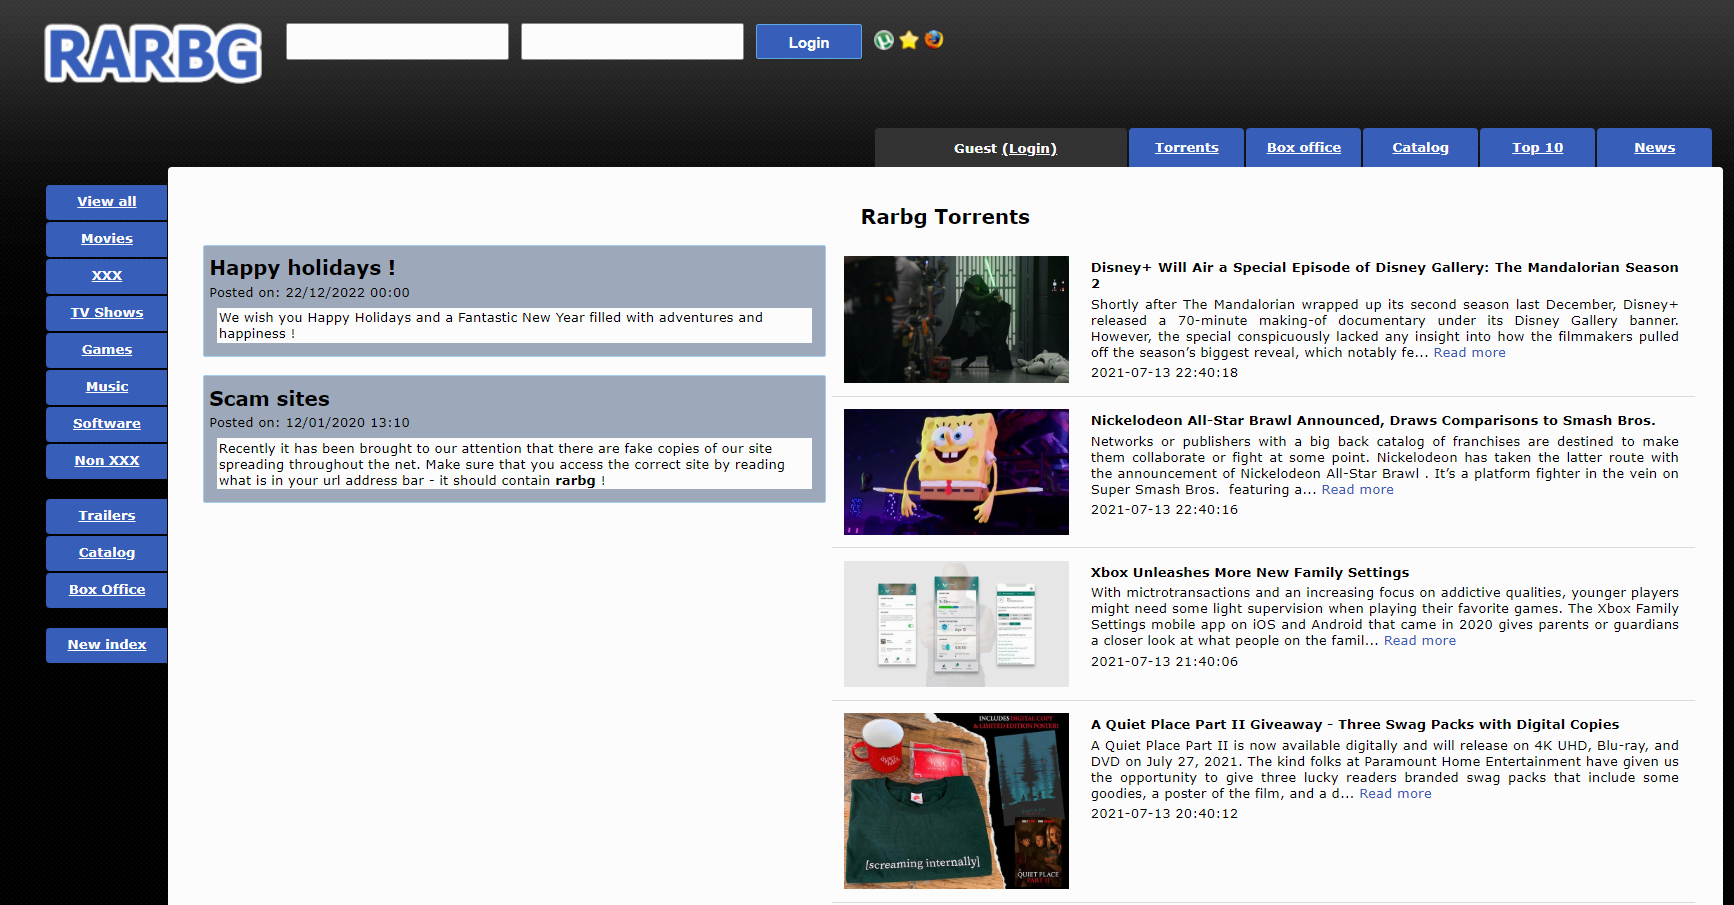Open the SpongeBob Nickelodeon Brawl thumbnail

pyautogui.click(x=956, y=472)
